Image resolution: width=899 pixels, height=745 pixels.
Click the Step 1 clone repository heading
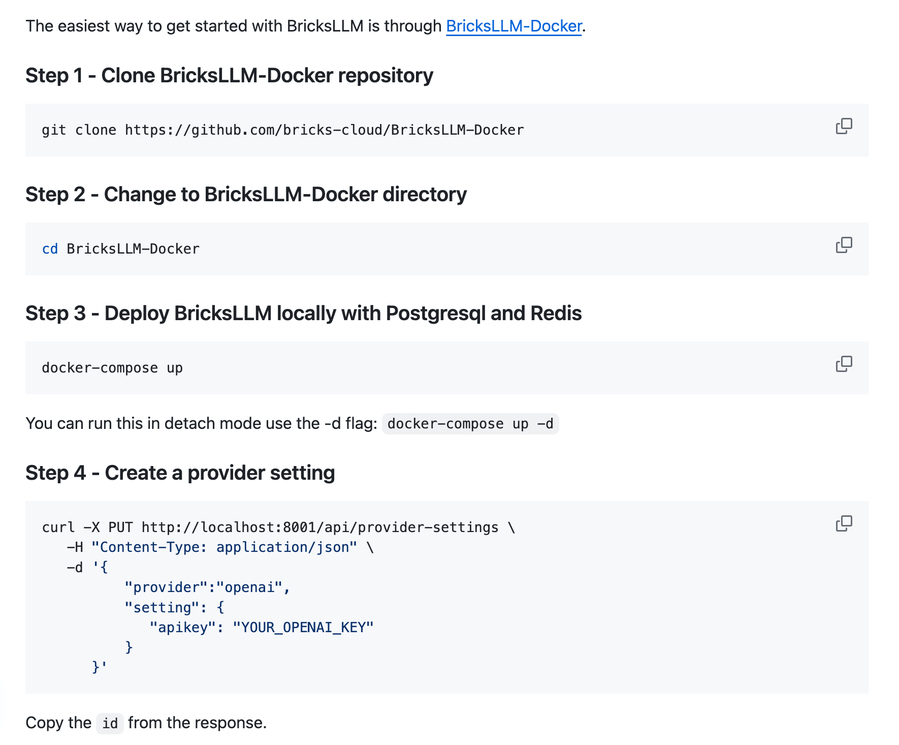229,75
